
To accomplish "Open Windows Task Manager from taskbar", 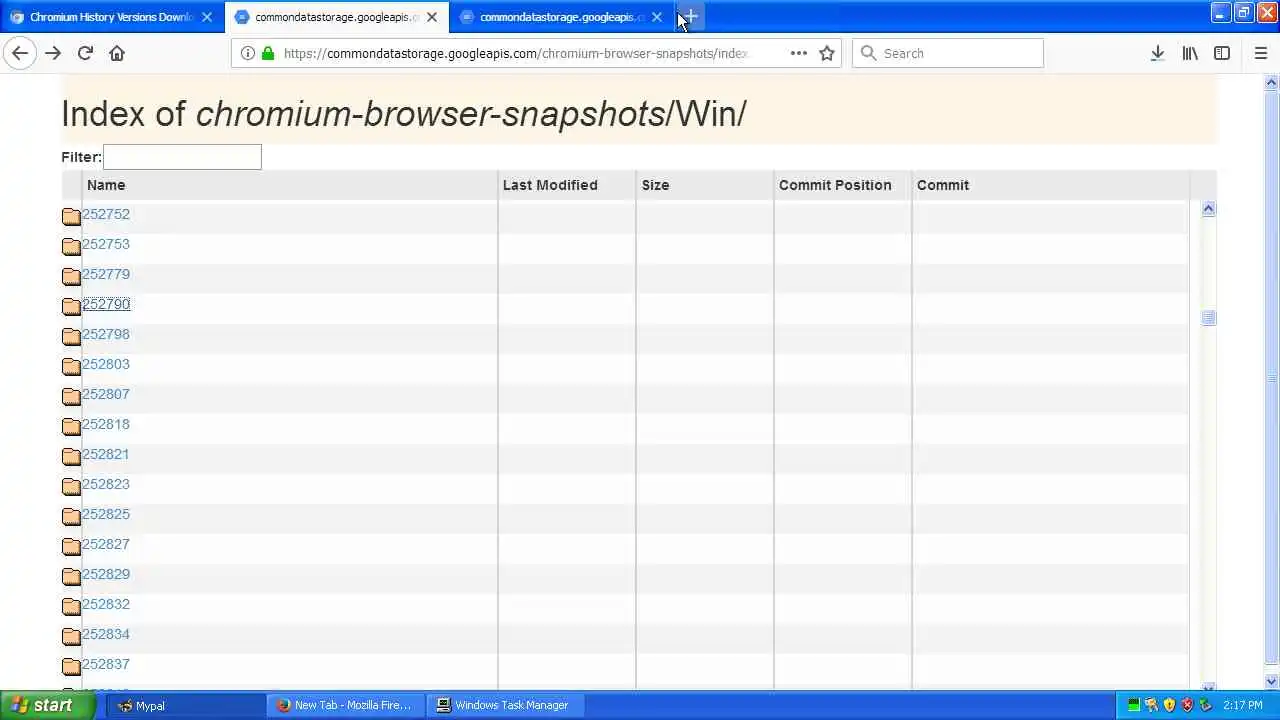I will tap(505, 705).
